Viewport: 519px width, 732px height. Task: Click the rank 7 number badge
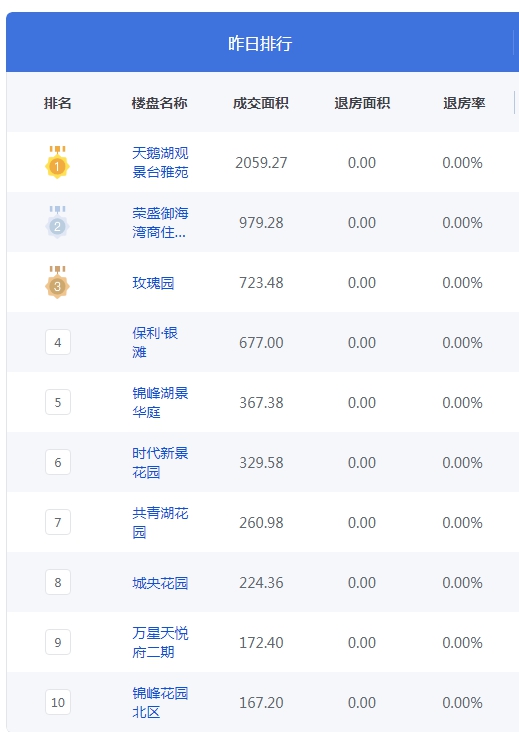pyautogui.click(x=58, y=522)
